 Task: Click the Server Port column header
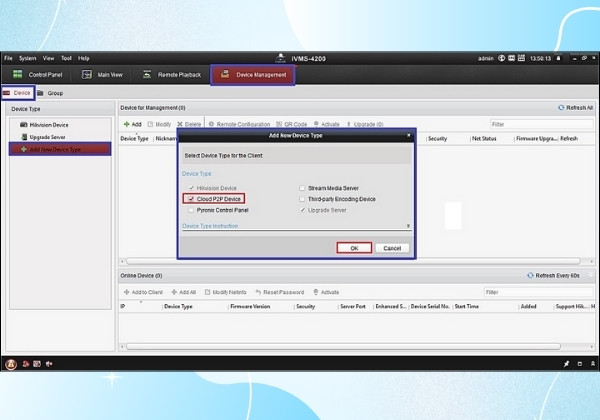coord(353,306)
